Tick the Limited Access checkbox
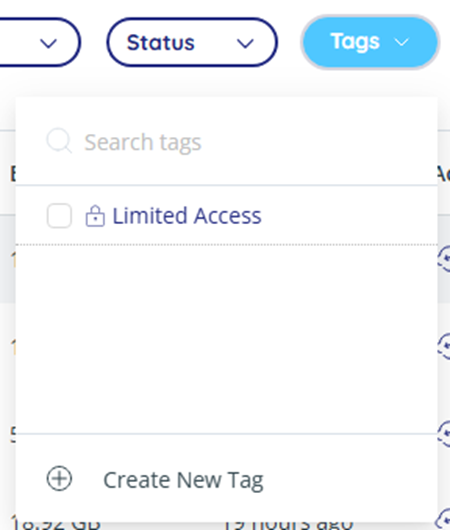The image size is (450, 530). (x=59, y=216)
